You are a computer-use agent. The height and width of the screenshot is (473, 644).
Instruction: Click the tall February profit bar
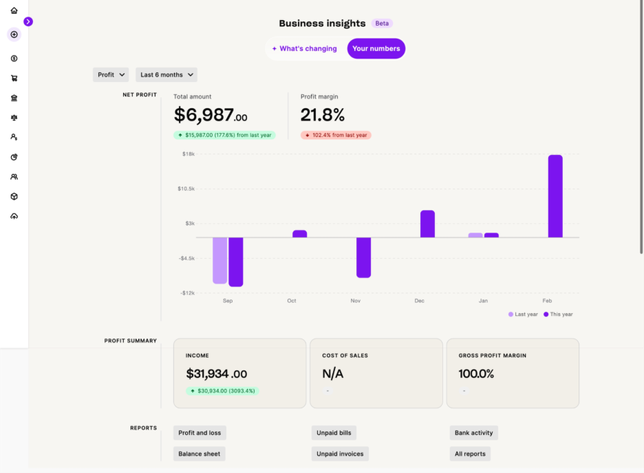pos(555,196)
